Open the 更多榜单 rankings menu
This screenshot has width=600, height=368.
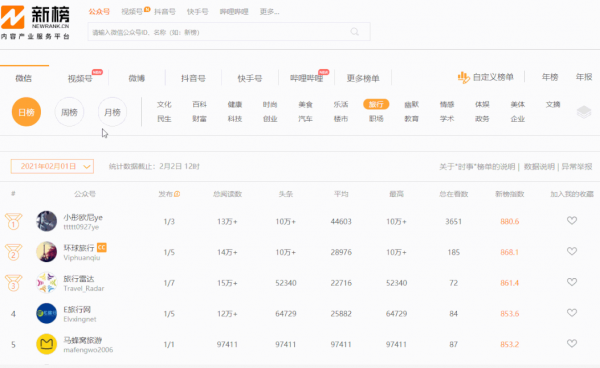[x=363, y=78]
